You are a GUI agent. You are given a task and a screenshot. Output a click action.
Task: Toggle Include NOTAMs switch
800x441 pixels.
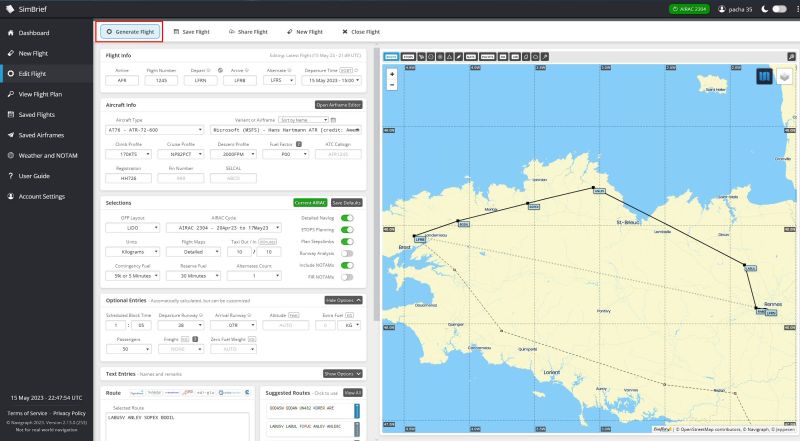[x=347, y=265]
